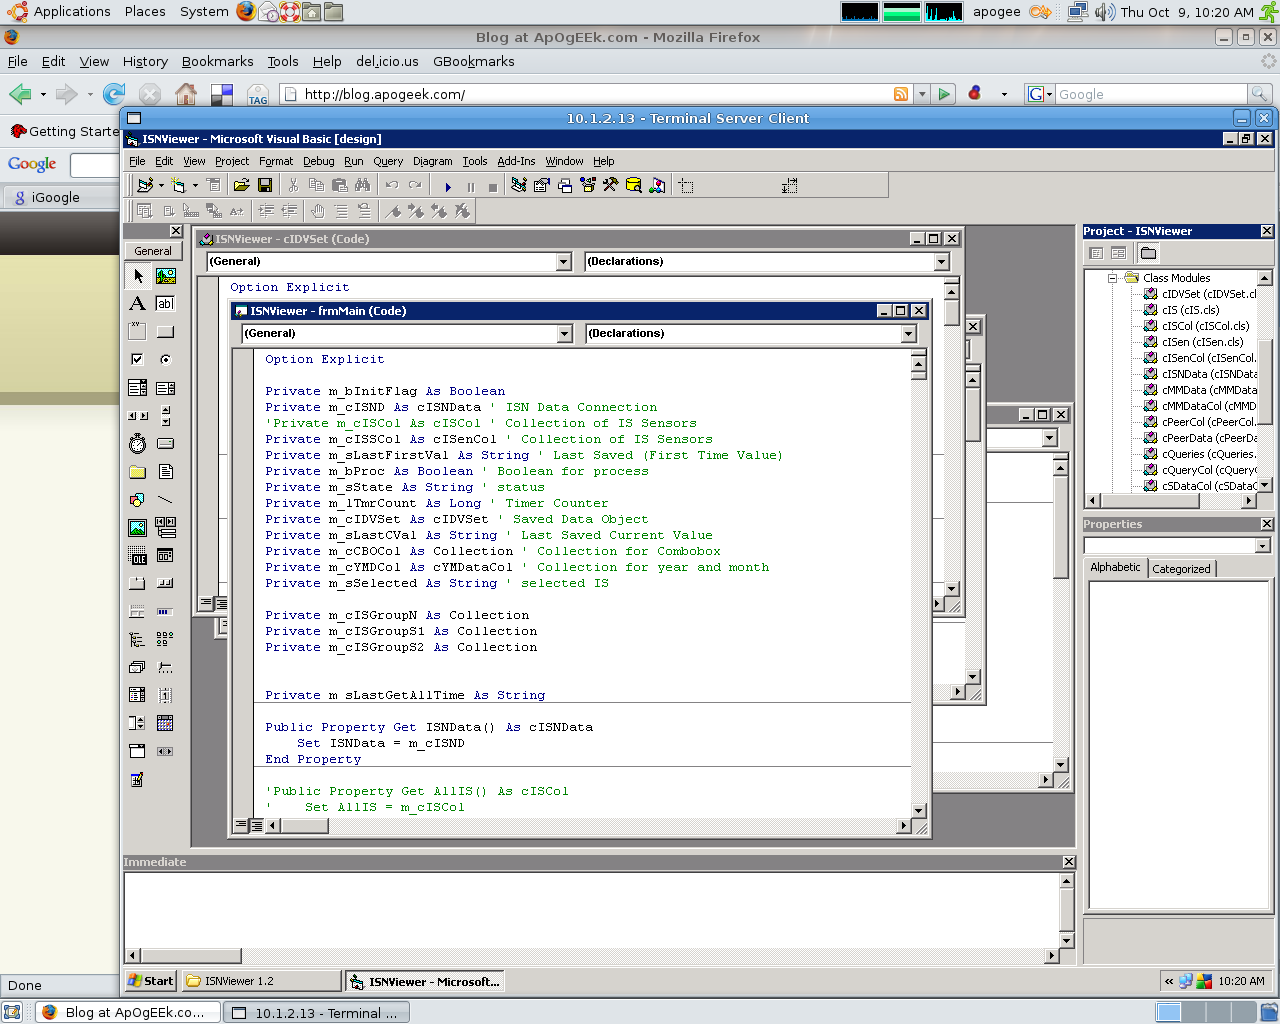The width and height of the screenshot is (1280, 1024).
Task: Open the GNOME Applications menu
Action: tap(60, 12)
